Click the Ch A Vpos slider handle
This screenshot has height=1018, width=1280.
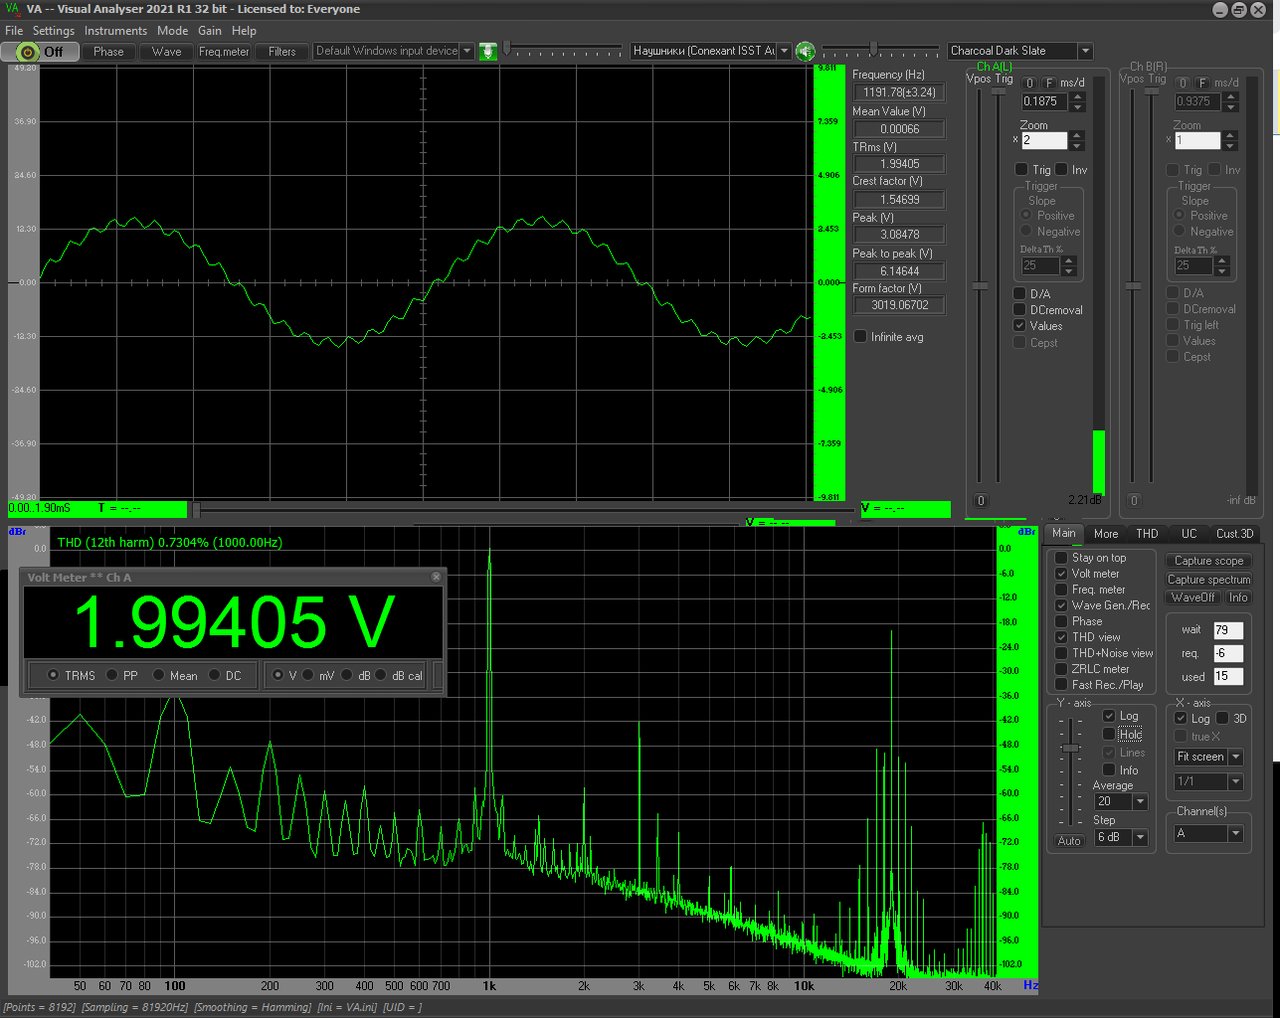pos(980,286)
